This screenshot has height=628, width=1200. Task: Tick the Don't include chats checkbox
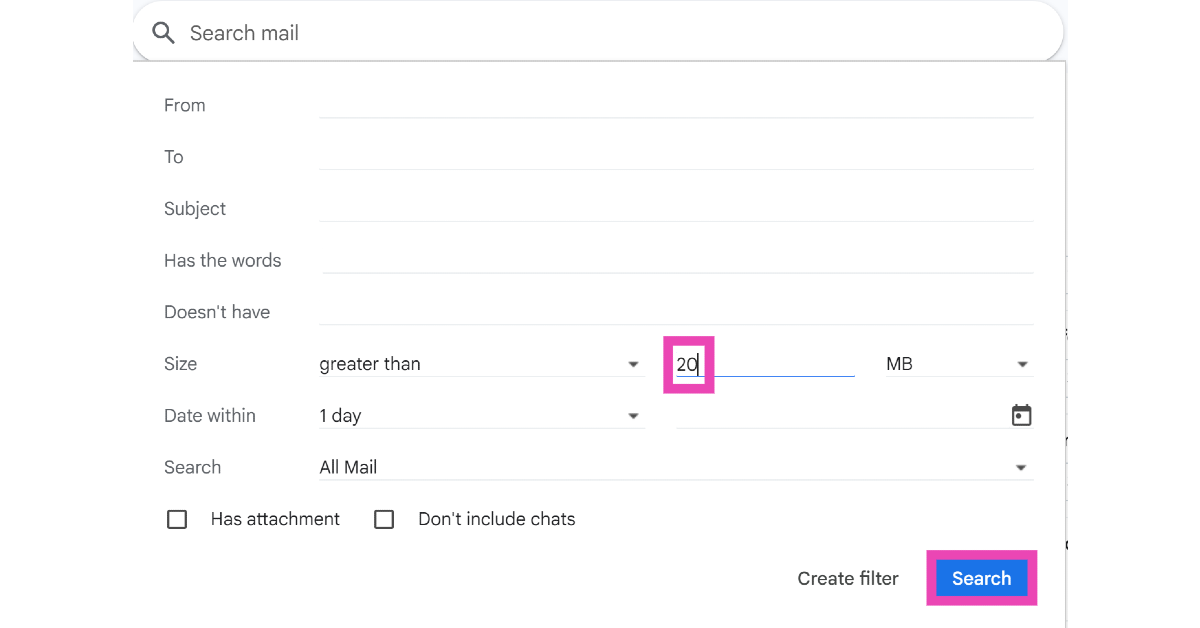click(384, 519)
